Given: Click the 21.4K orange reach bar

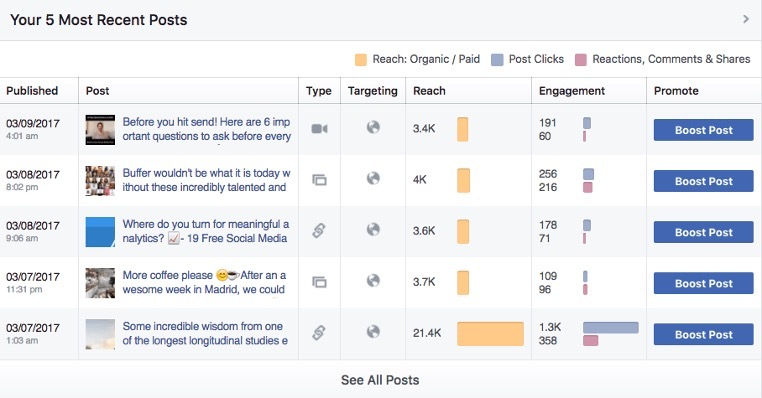Looking at the screenshot, I should point(490,334).
